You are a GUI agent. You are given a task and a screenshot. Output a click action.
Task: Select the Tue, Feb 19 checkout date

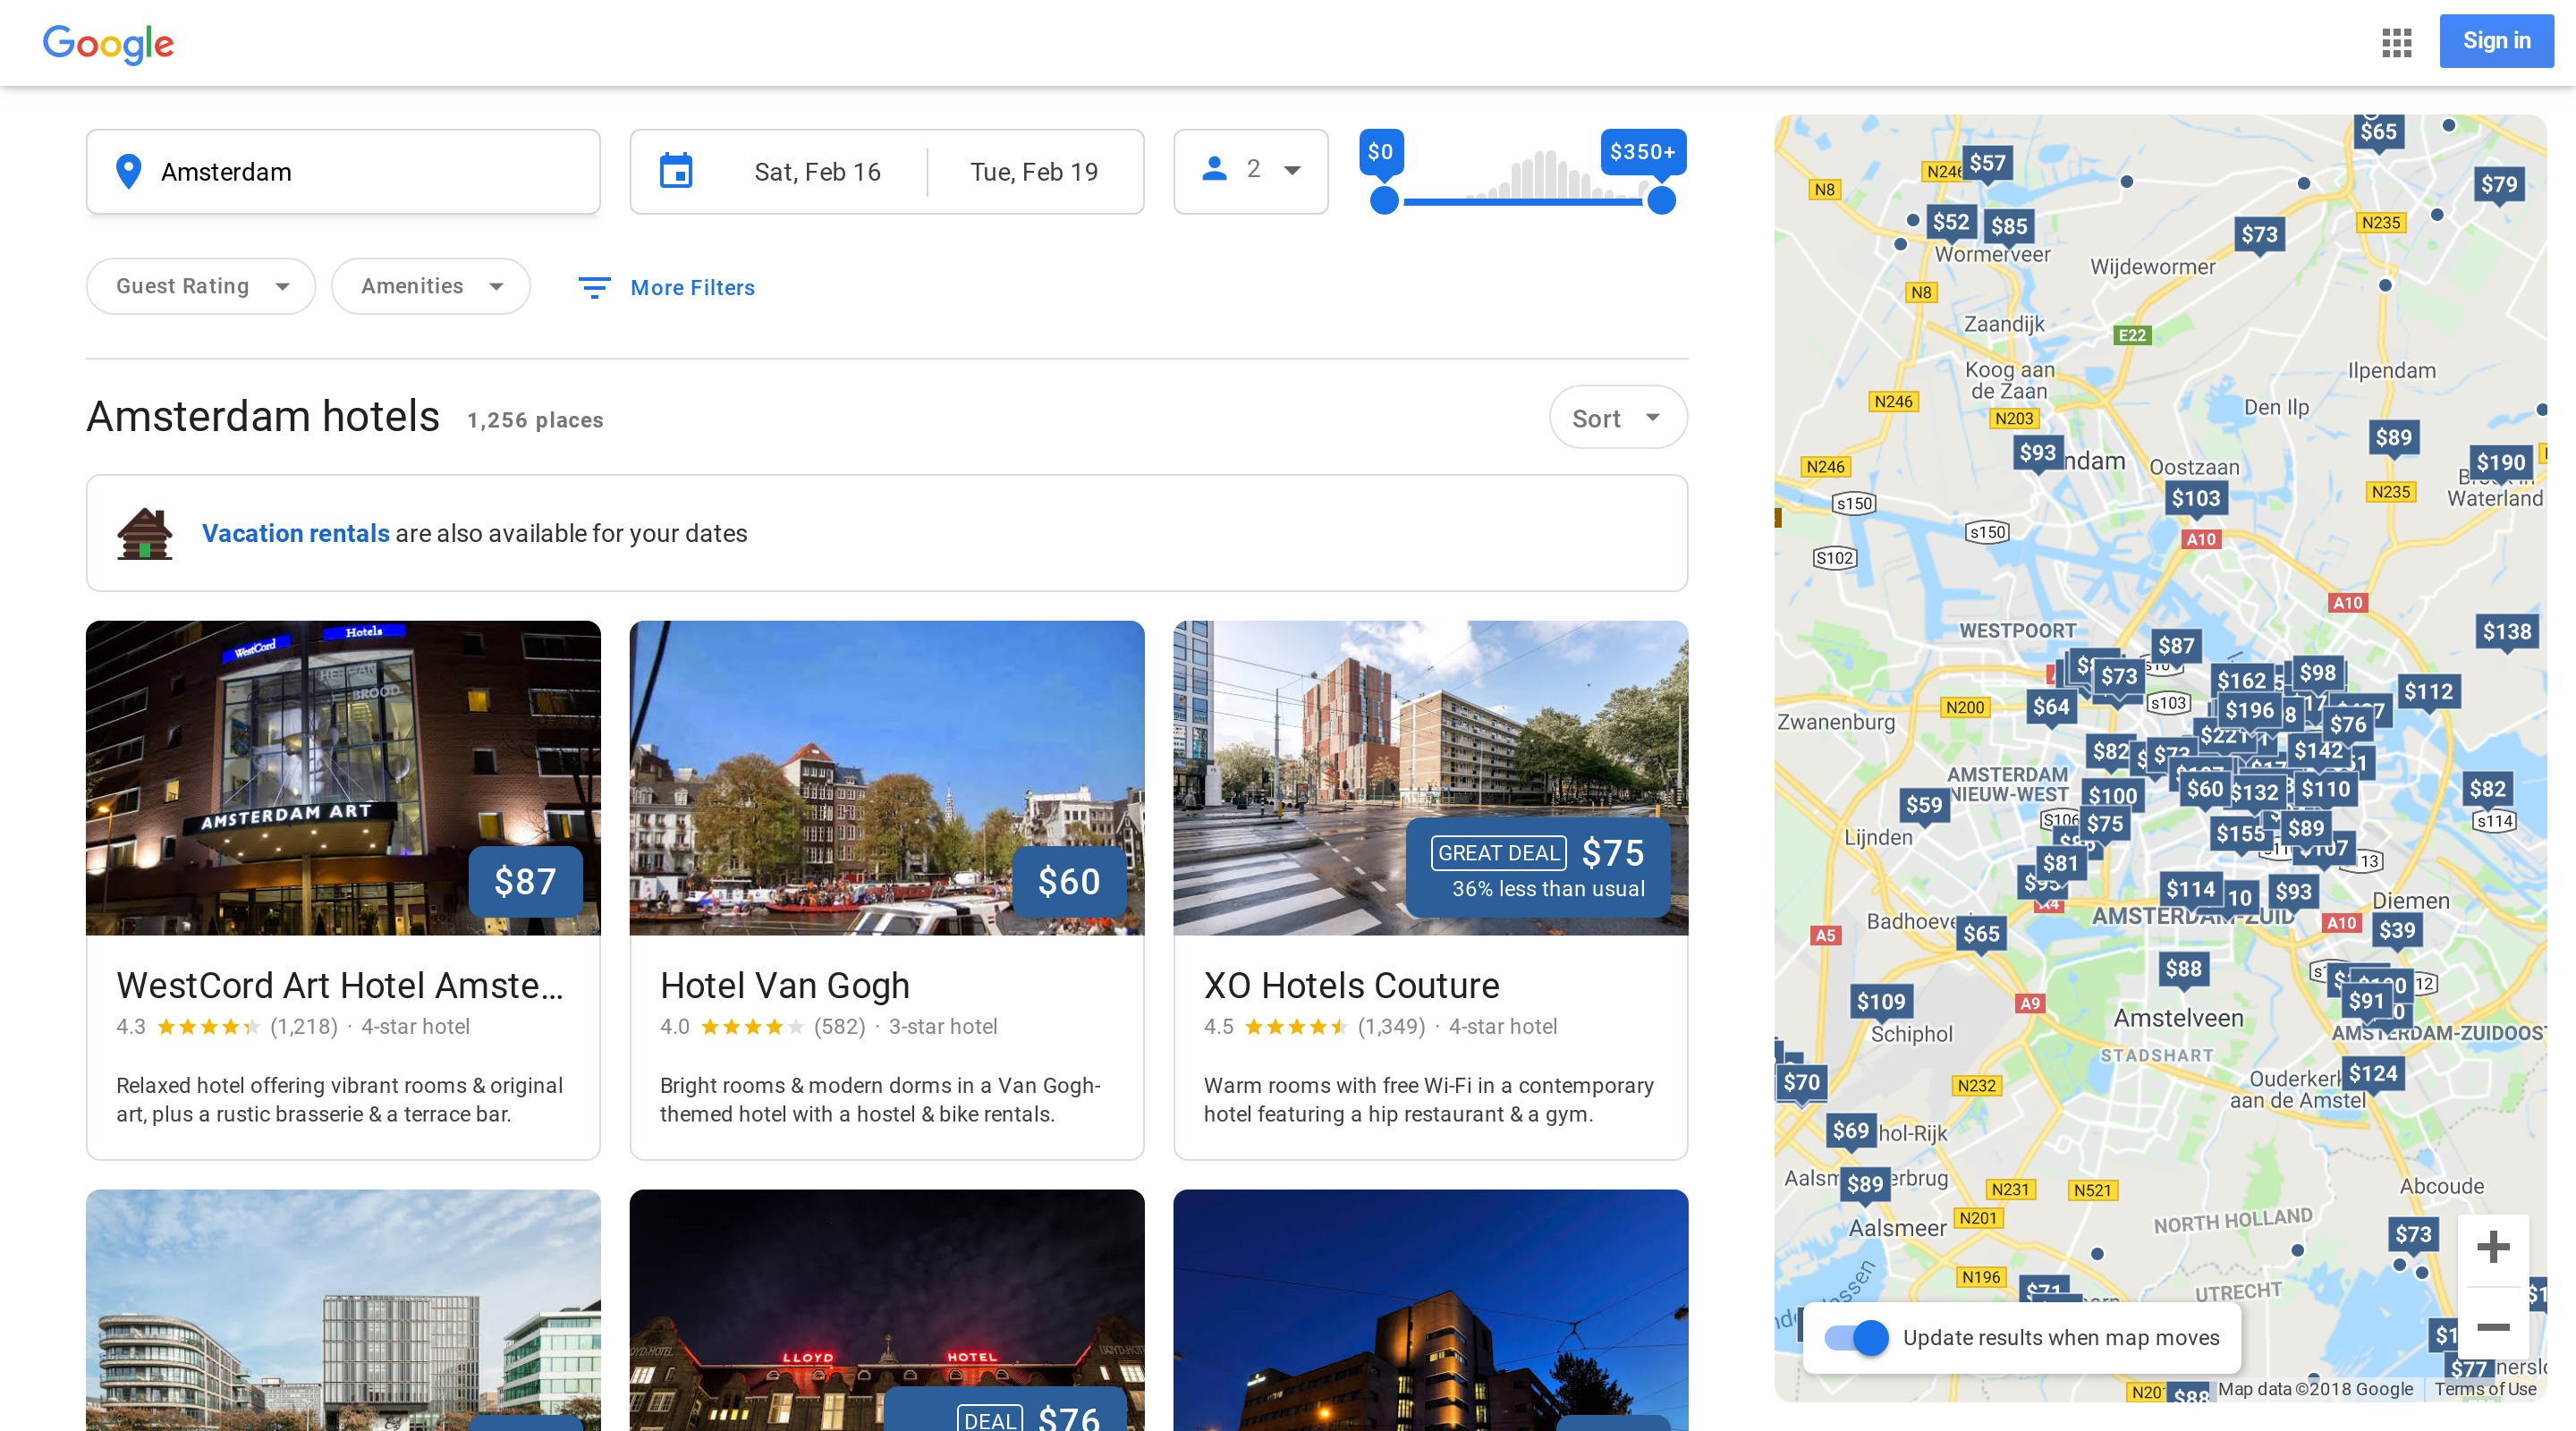[x=1033, y=172]
